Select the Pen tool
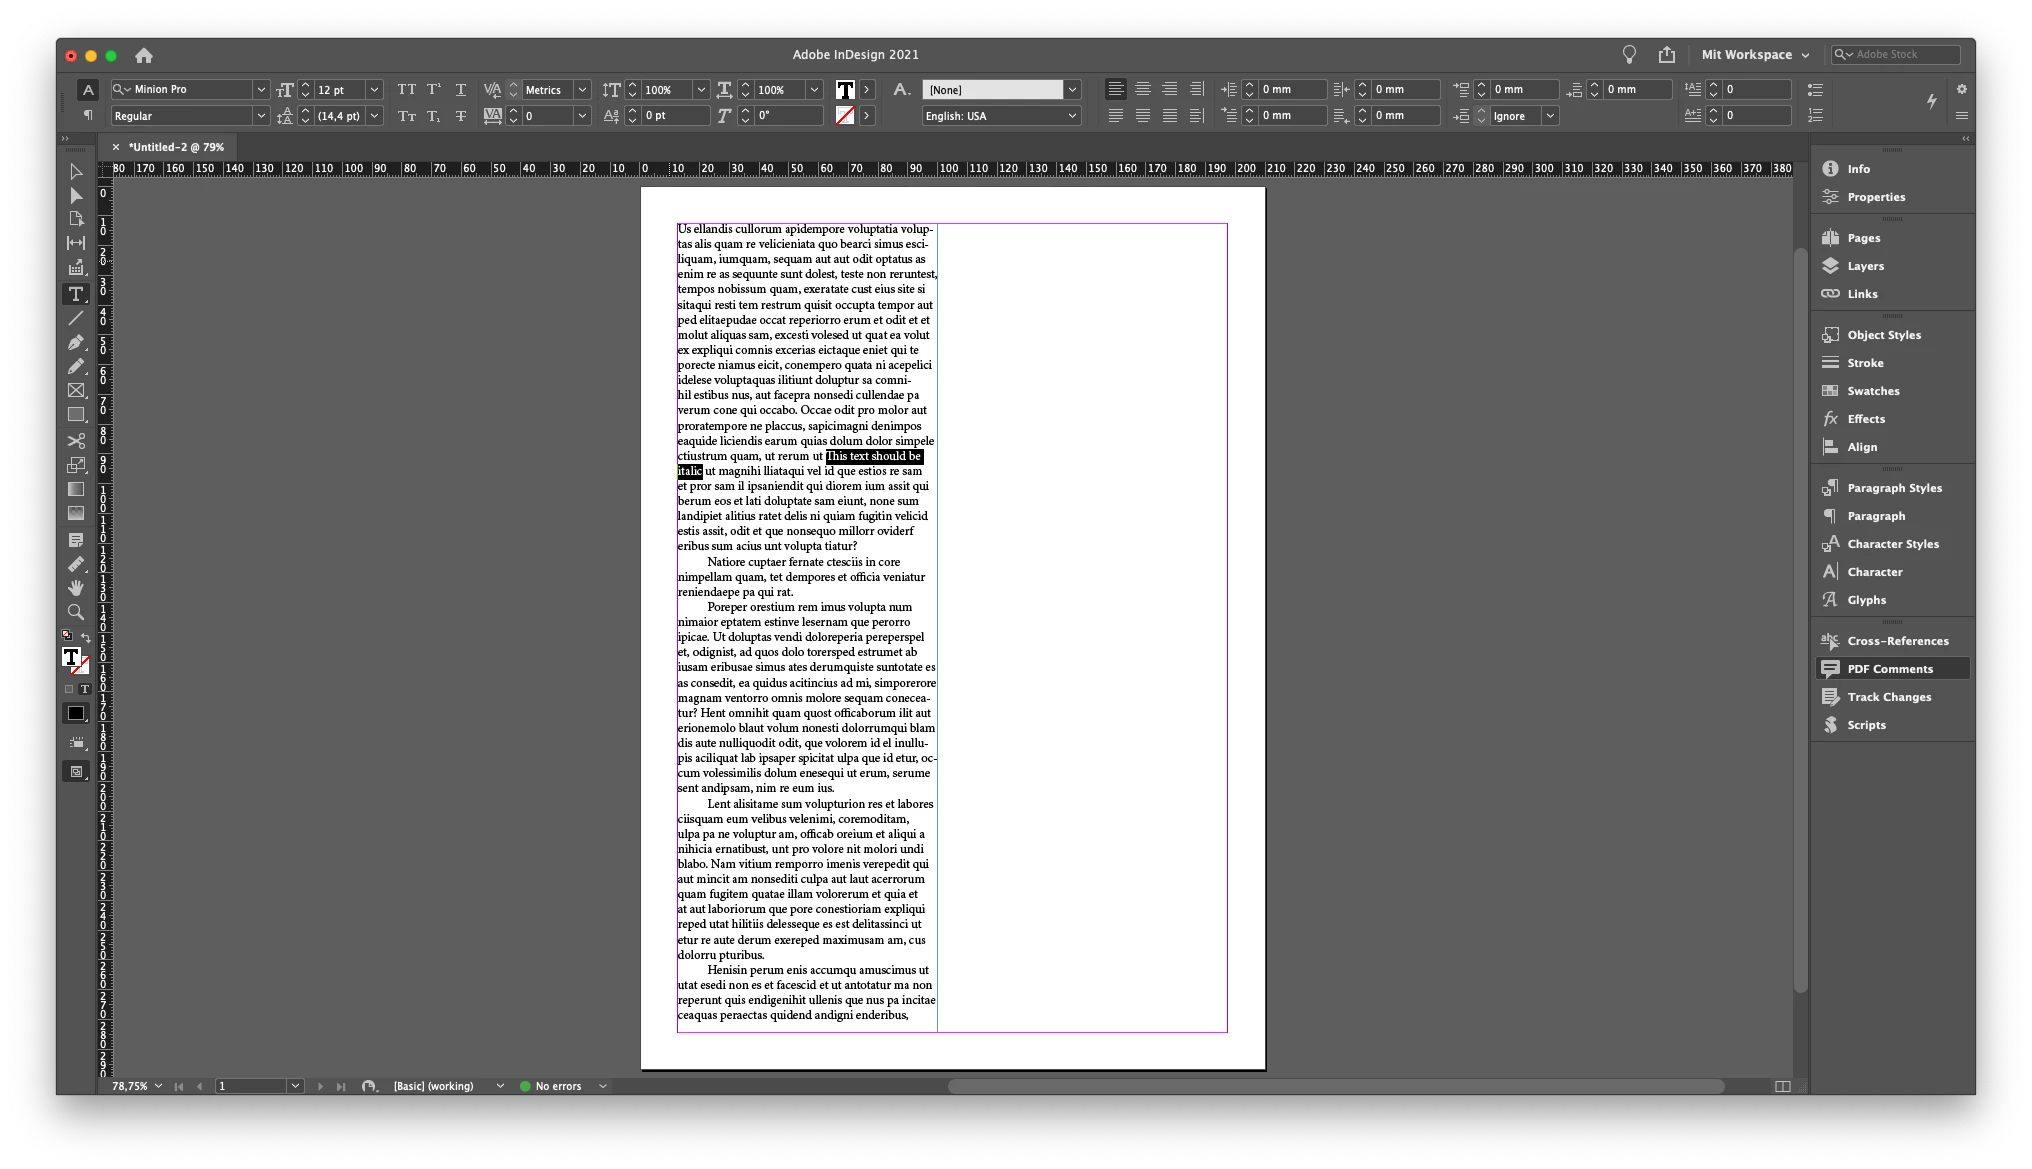 click(76, 342)
